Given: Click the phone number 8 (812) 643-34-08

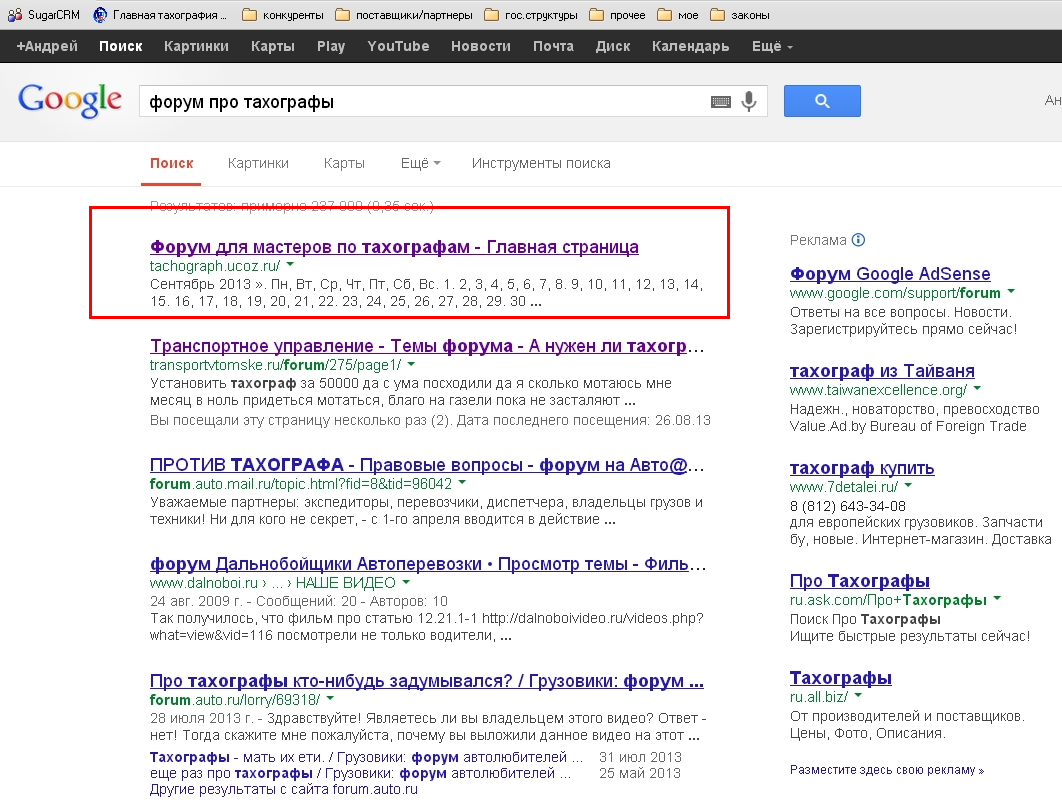Looking at the screenshot, I should point(847,506).
